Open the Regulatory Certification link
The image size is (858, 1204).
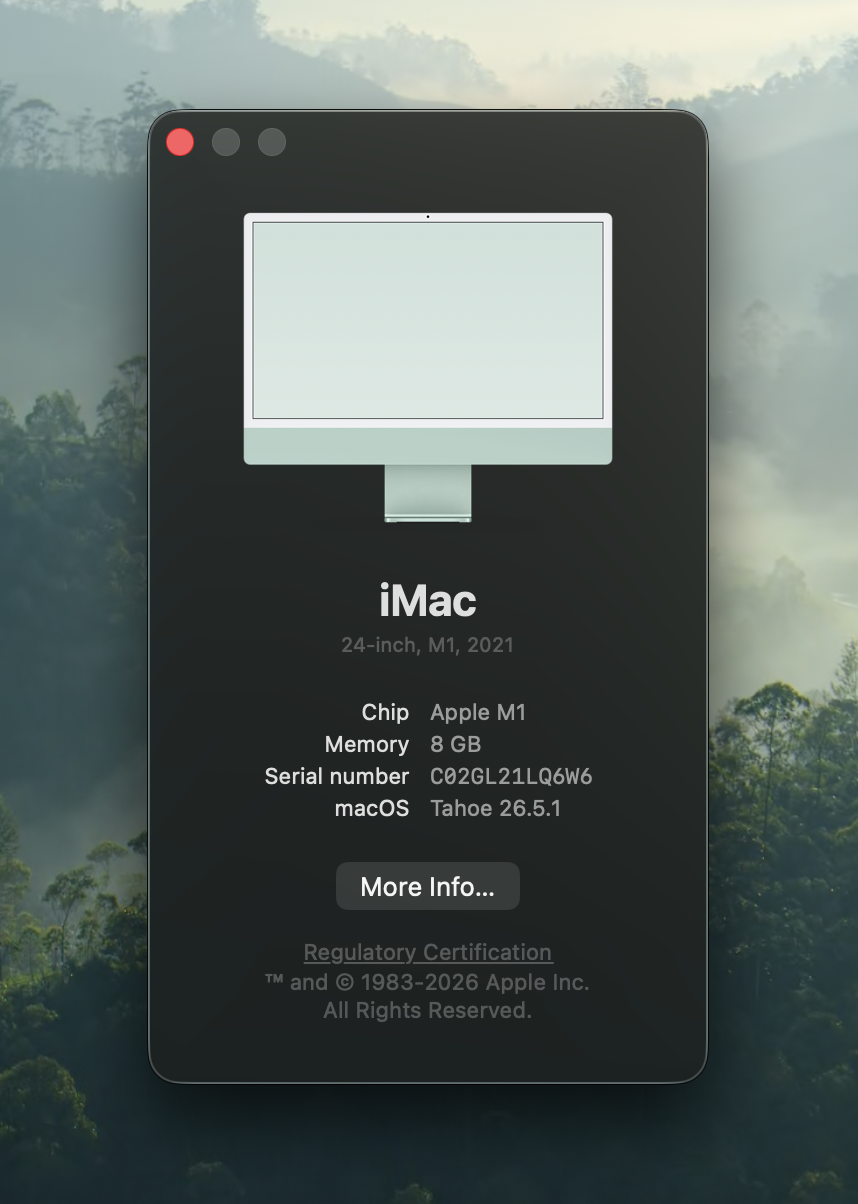[x=428, y=952]
